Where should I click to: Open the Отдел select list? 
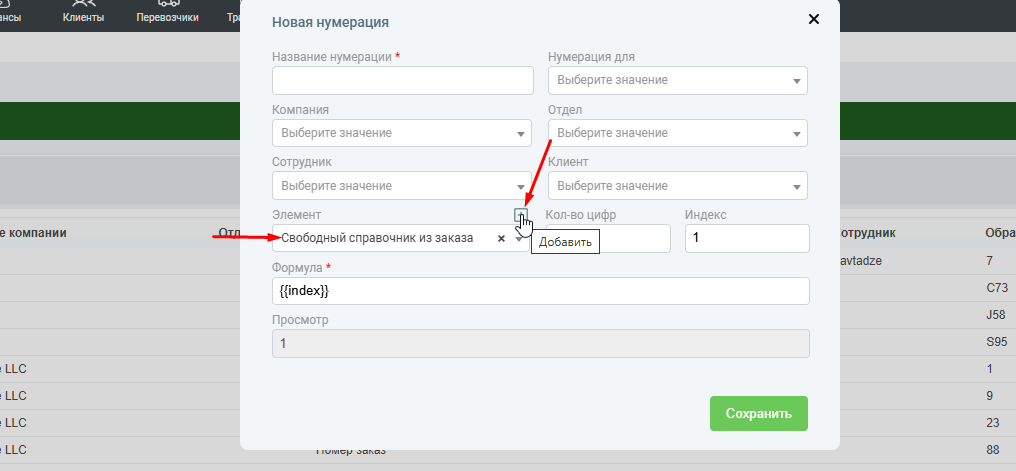click(677, 133)
